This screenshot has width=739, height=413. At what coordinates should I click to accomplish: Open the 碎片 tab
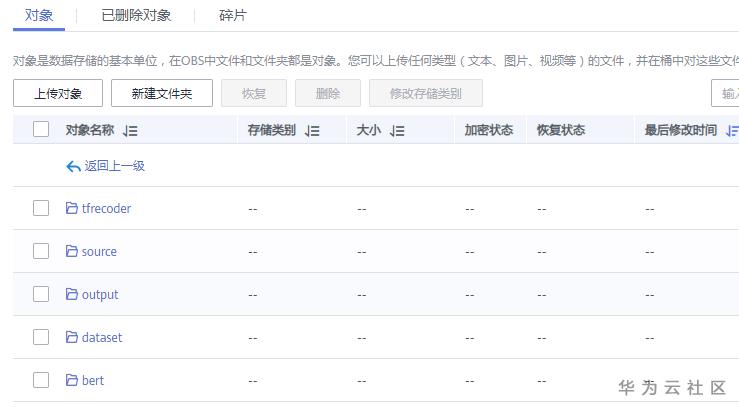[x=233, y=15]
